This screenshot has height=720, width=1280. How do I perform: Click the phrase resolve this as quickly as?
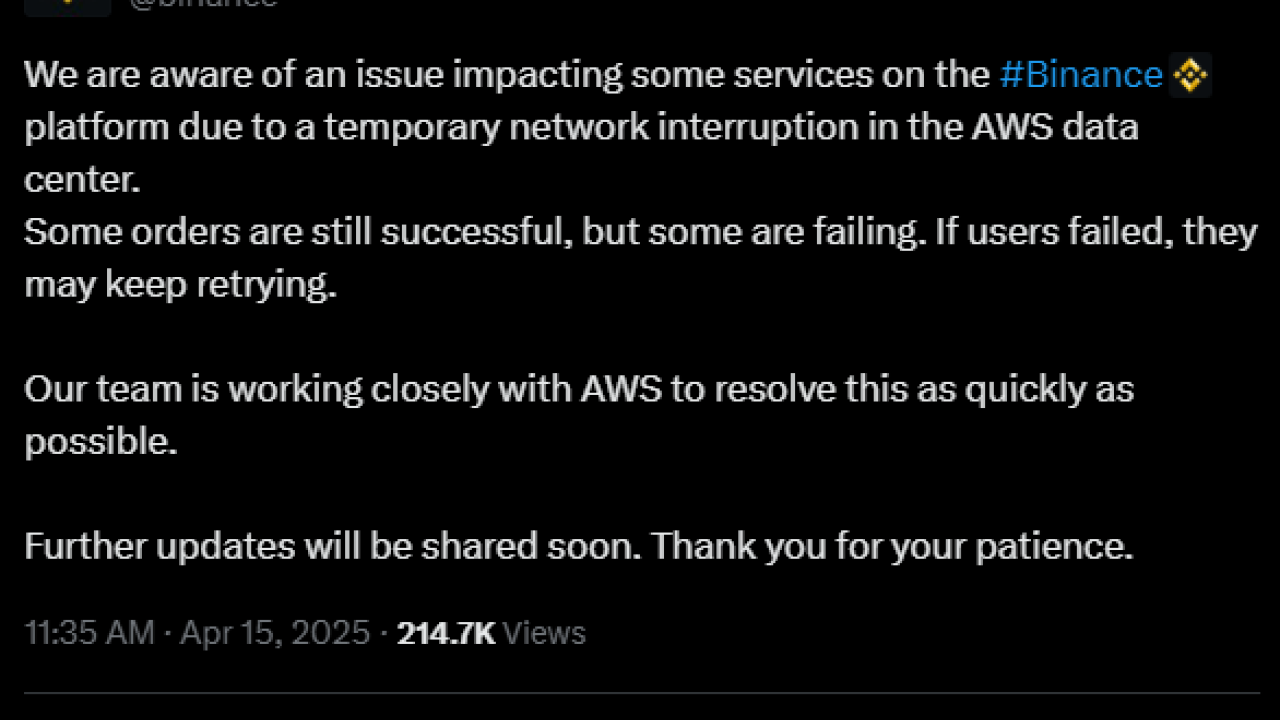[x=924, y=389]
